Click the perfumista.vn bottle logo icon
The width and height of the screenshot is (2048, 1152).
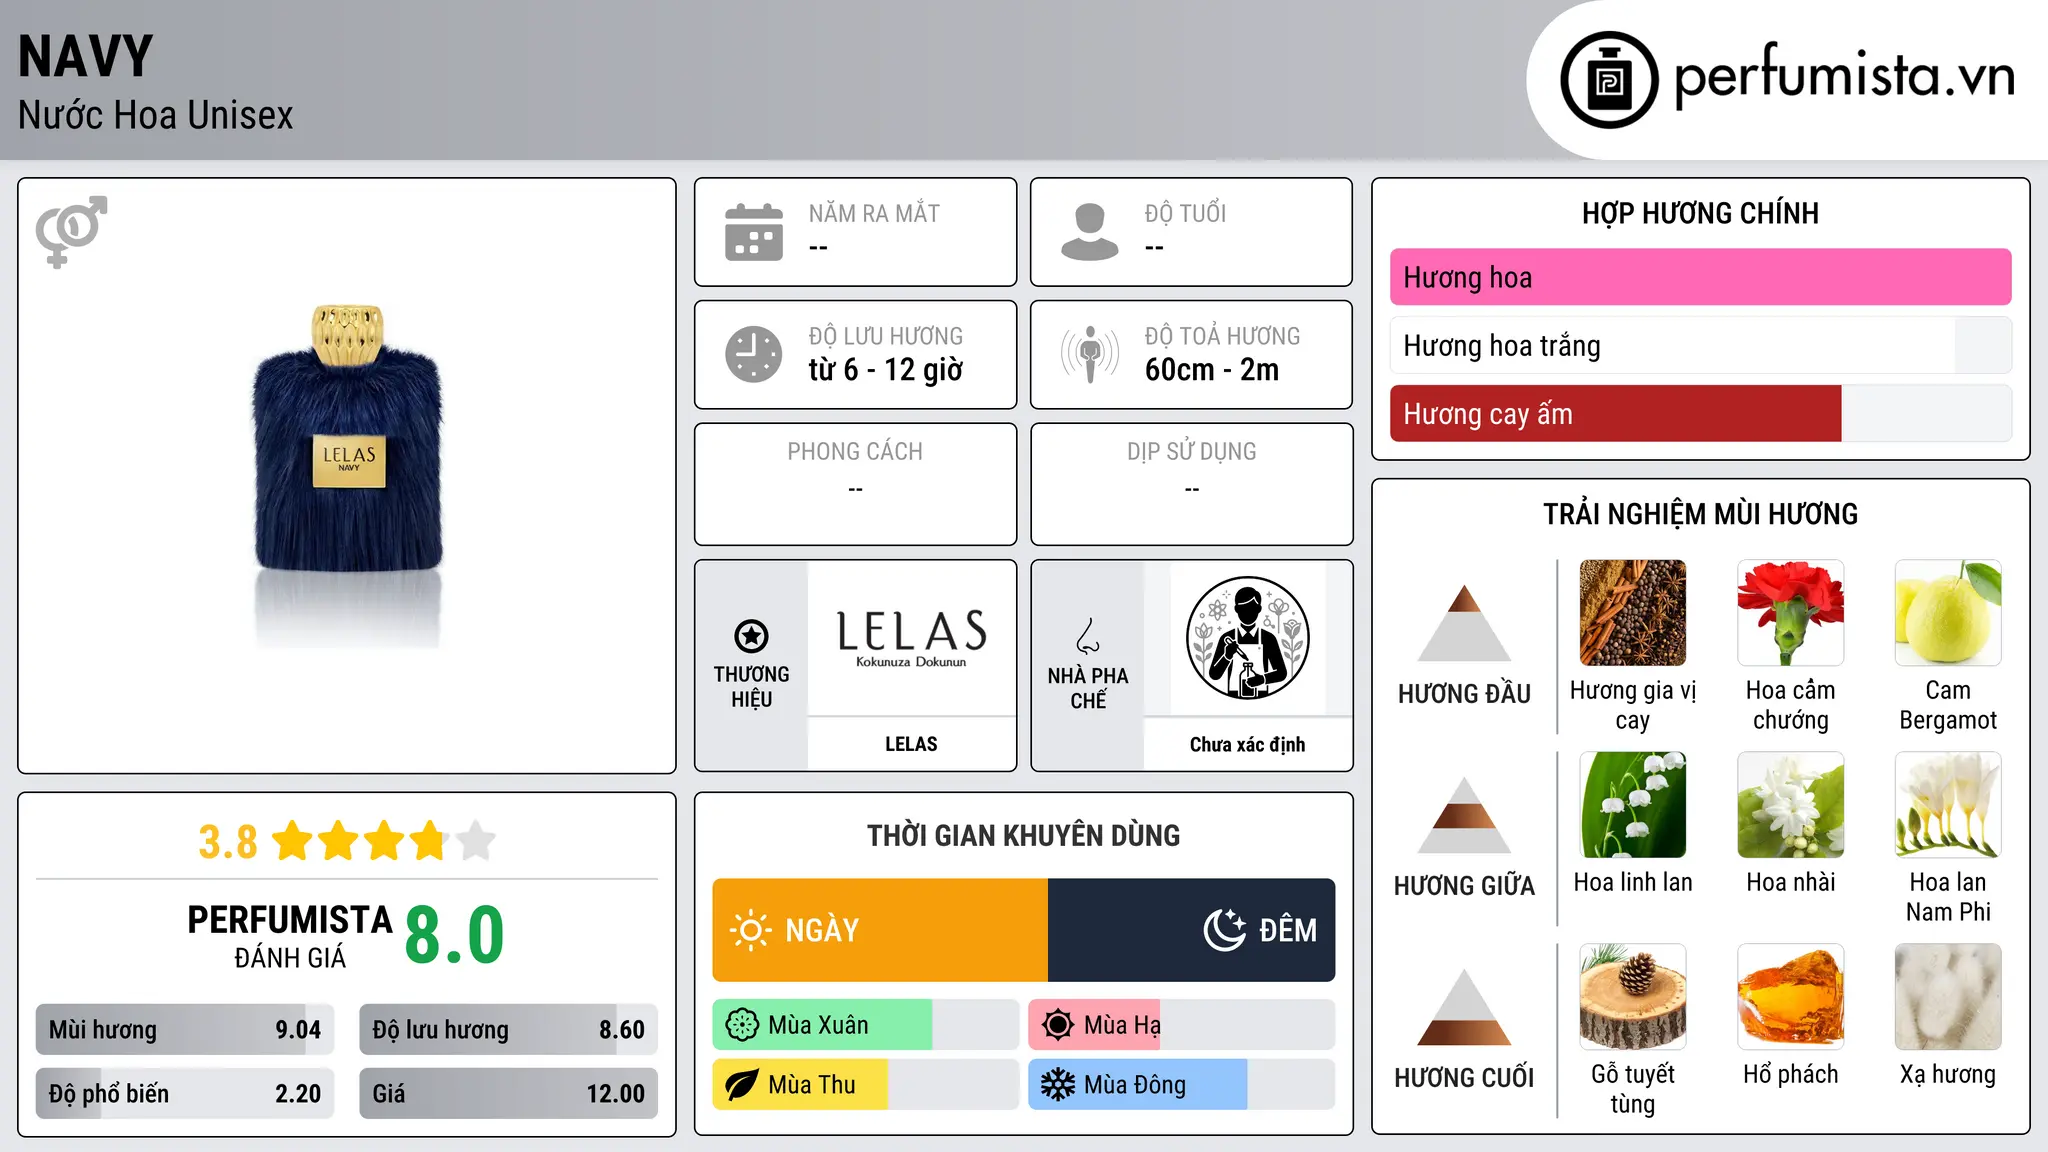(x=1609, y=80)
